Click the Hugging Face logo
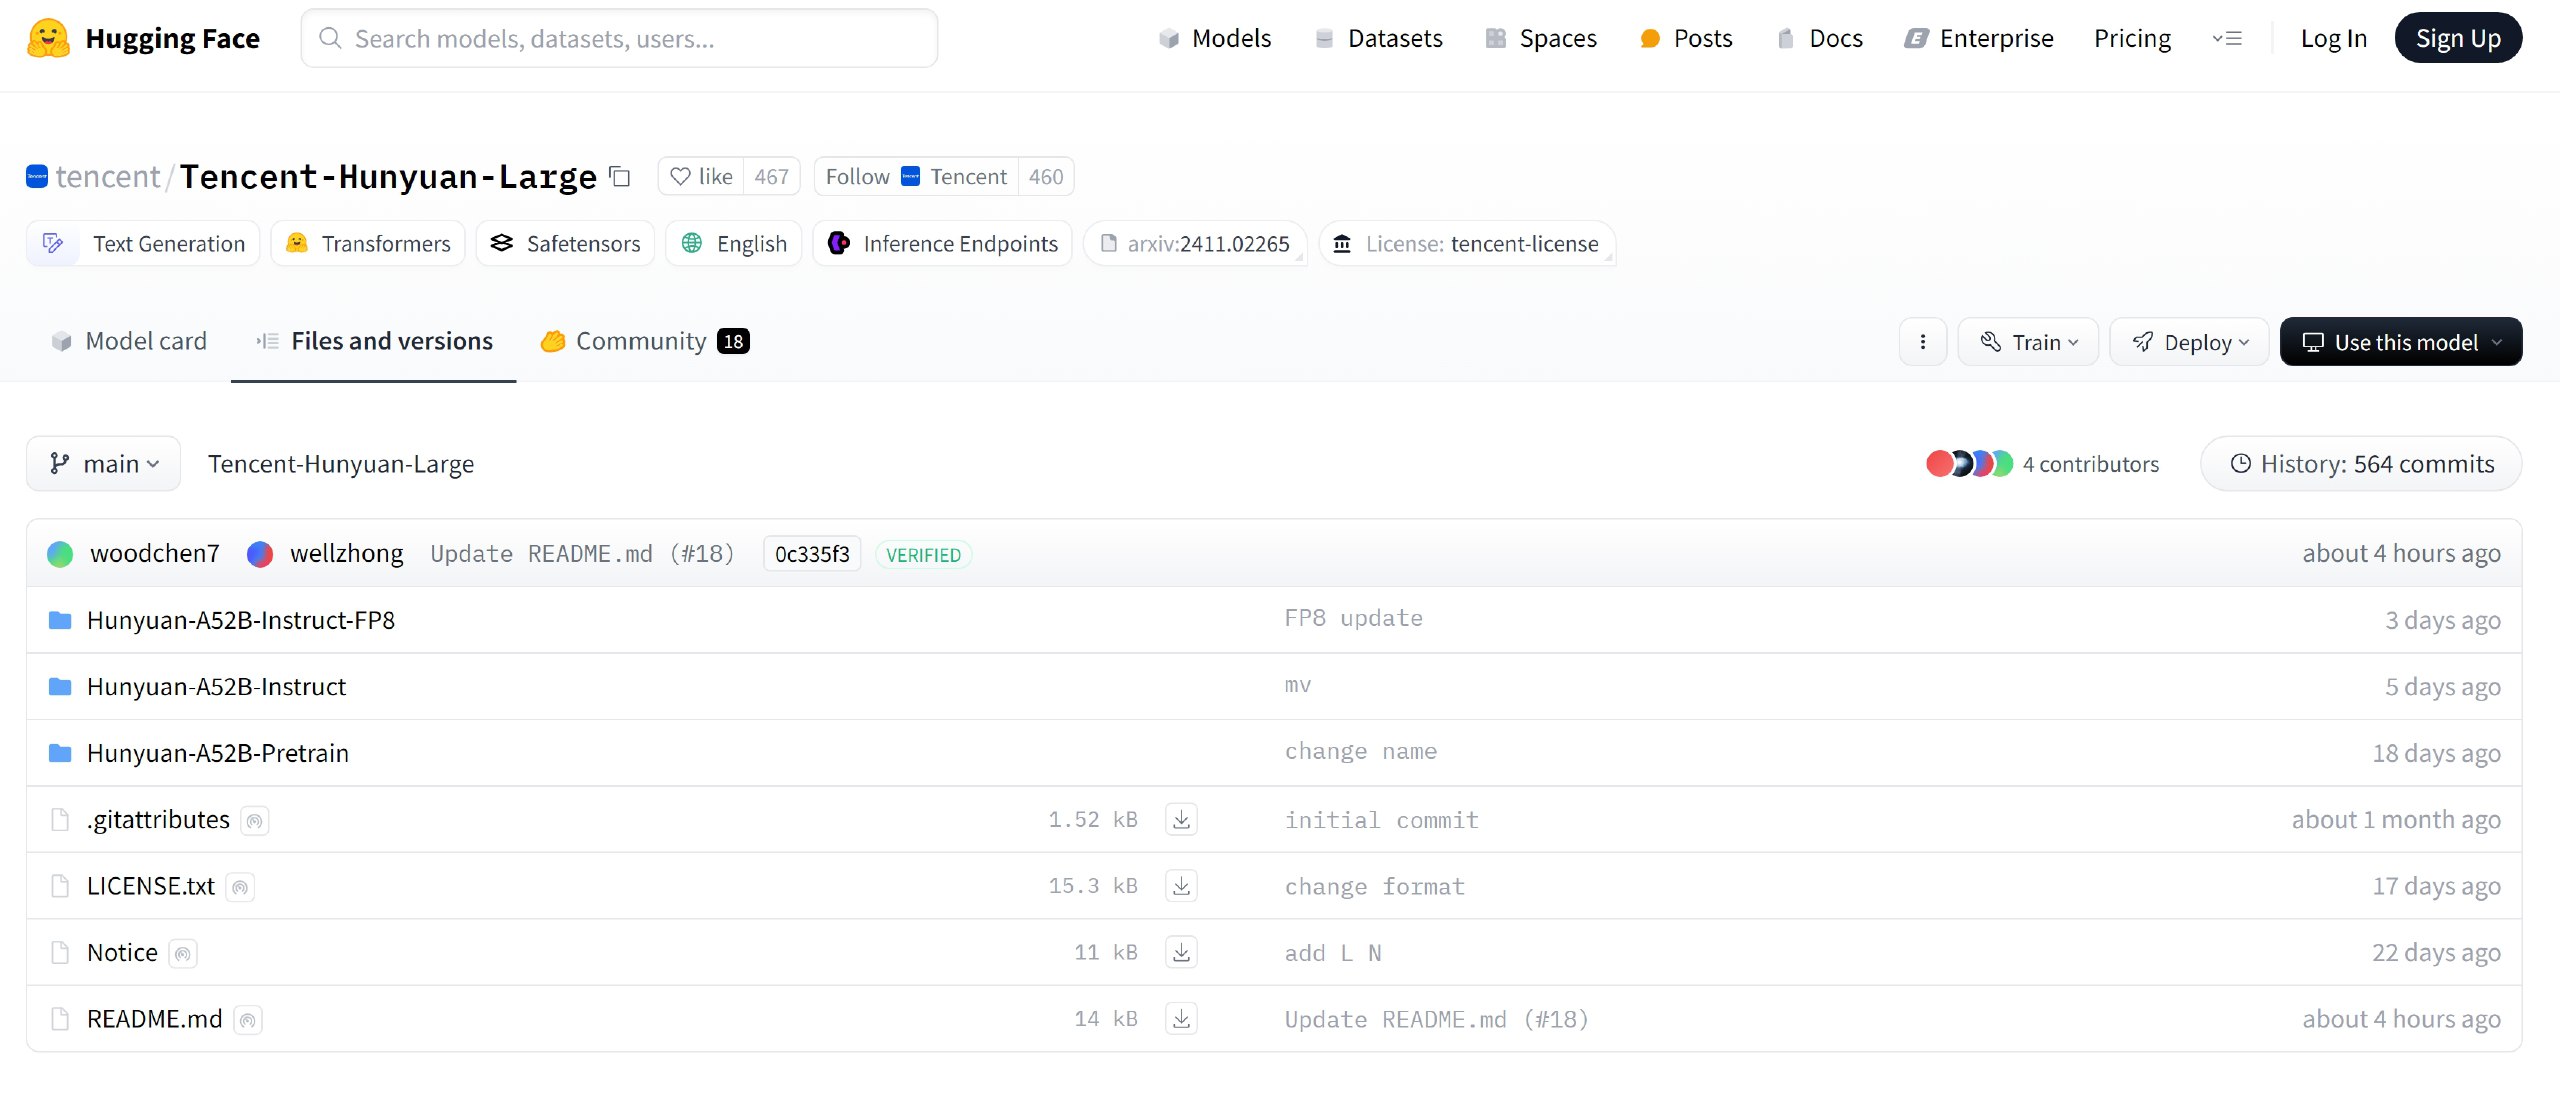The width and height of the screenshot is (2560, 1109). point(48,38)
